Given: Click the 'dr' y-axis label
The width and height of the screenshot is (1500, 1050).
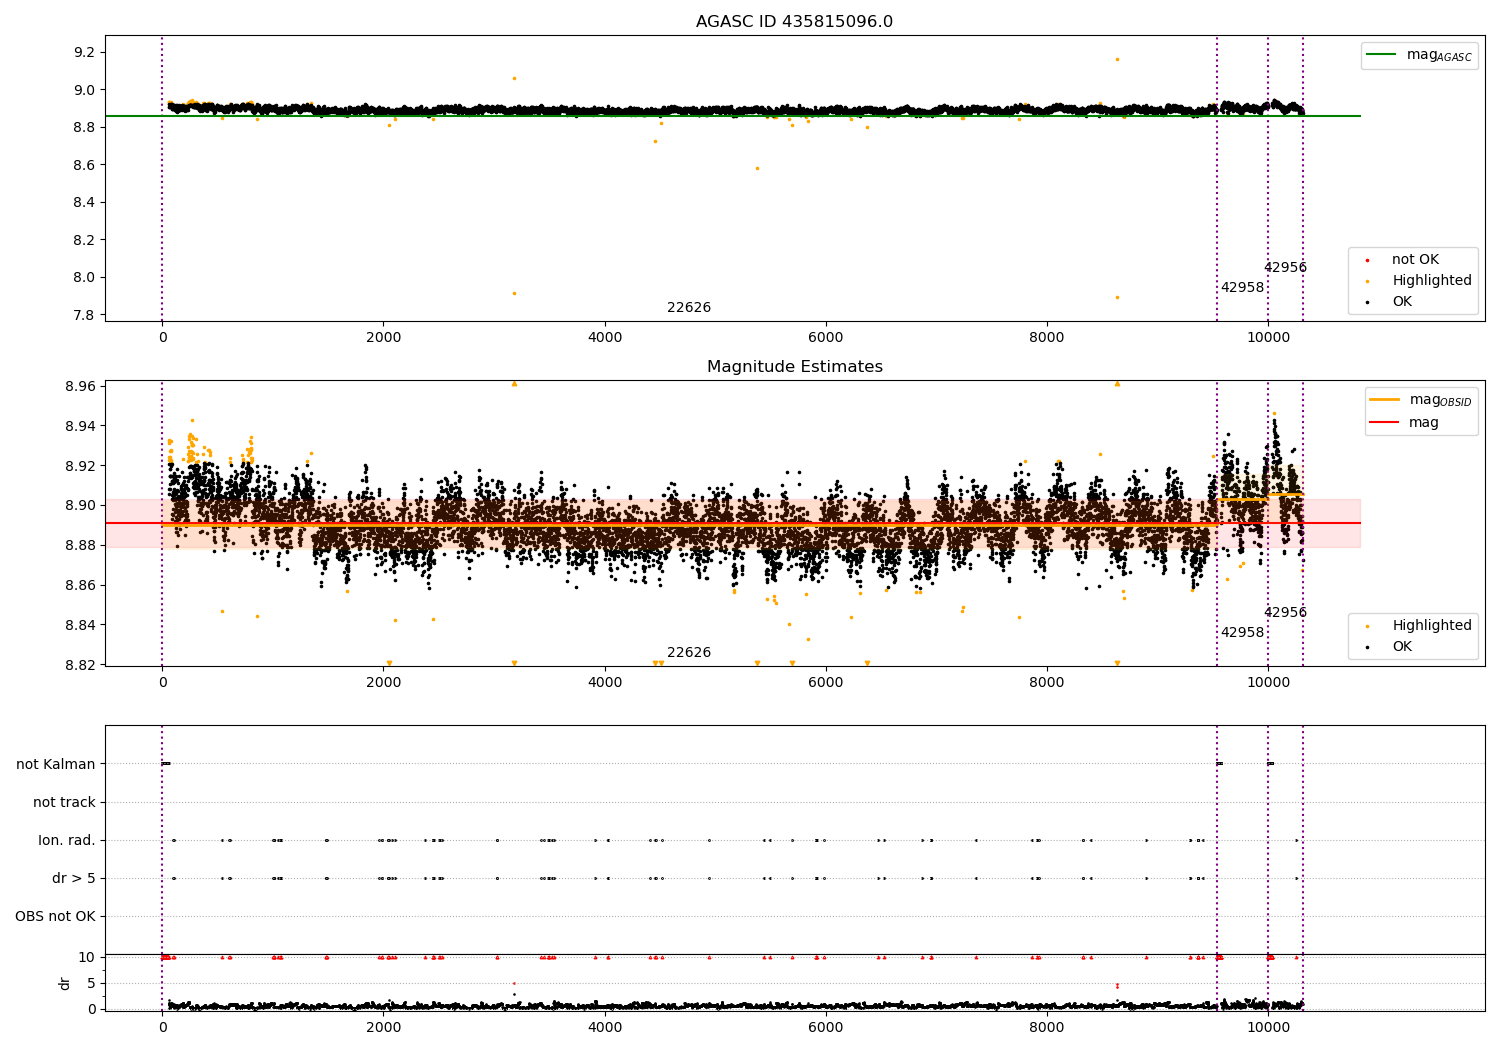Looking at the screenshot, I should tap(65, 983).
